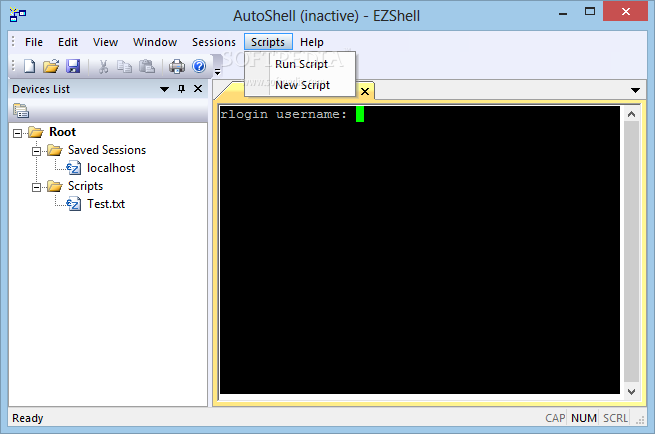Close the active terminal tab

(x=365, y=91)
